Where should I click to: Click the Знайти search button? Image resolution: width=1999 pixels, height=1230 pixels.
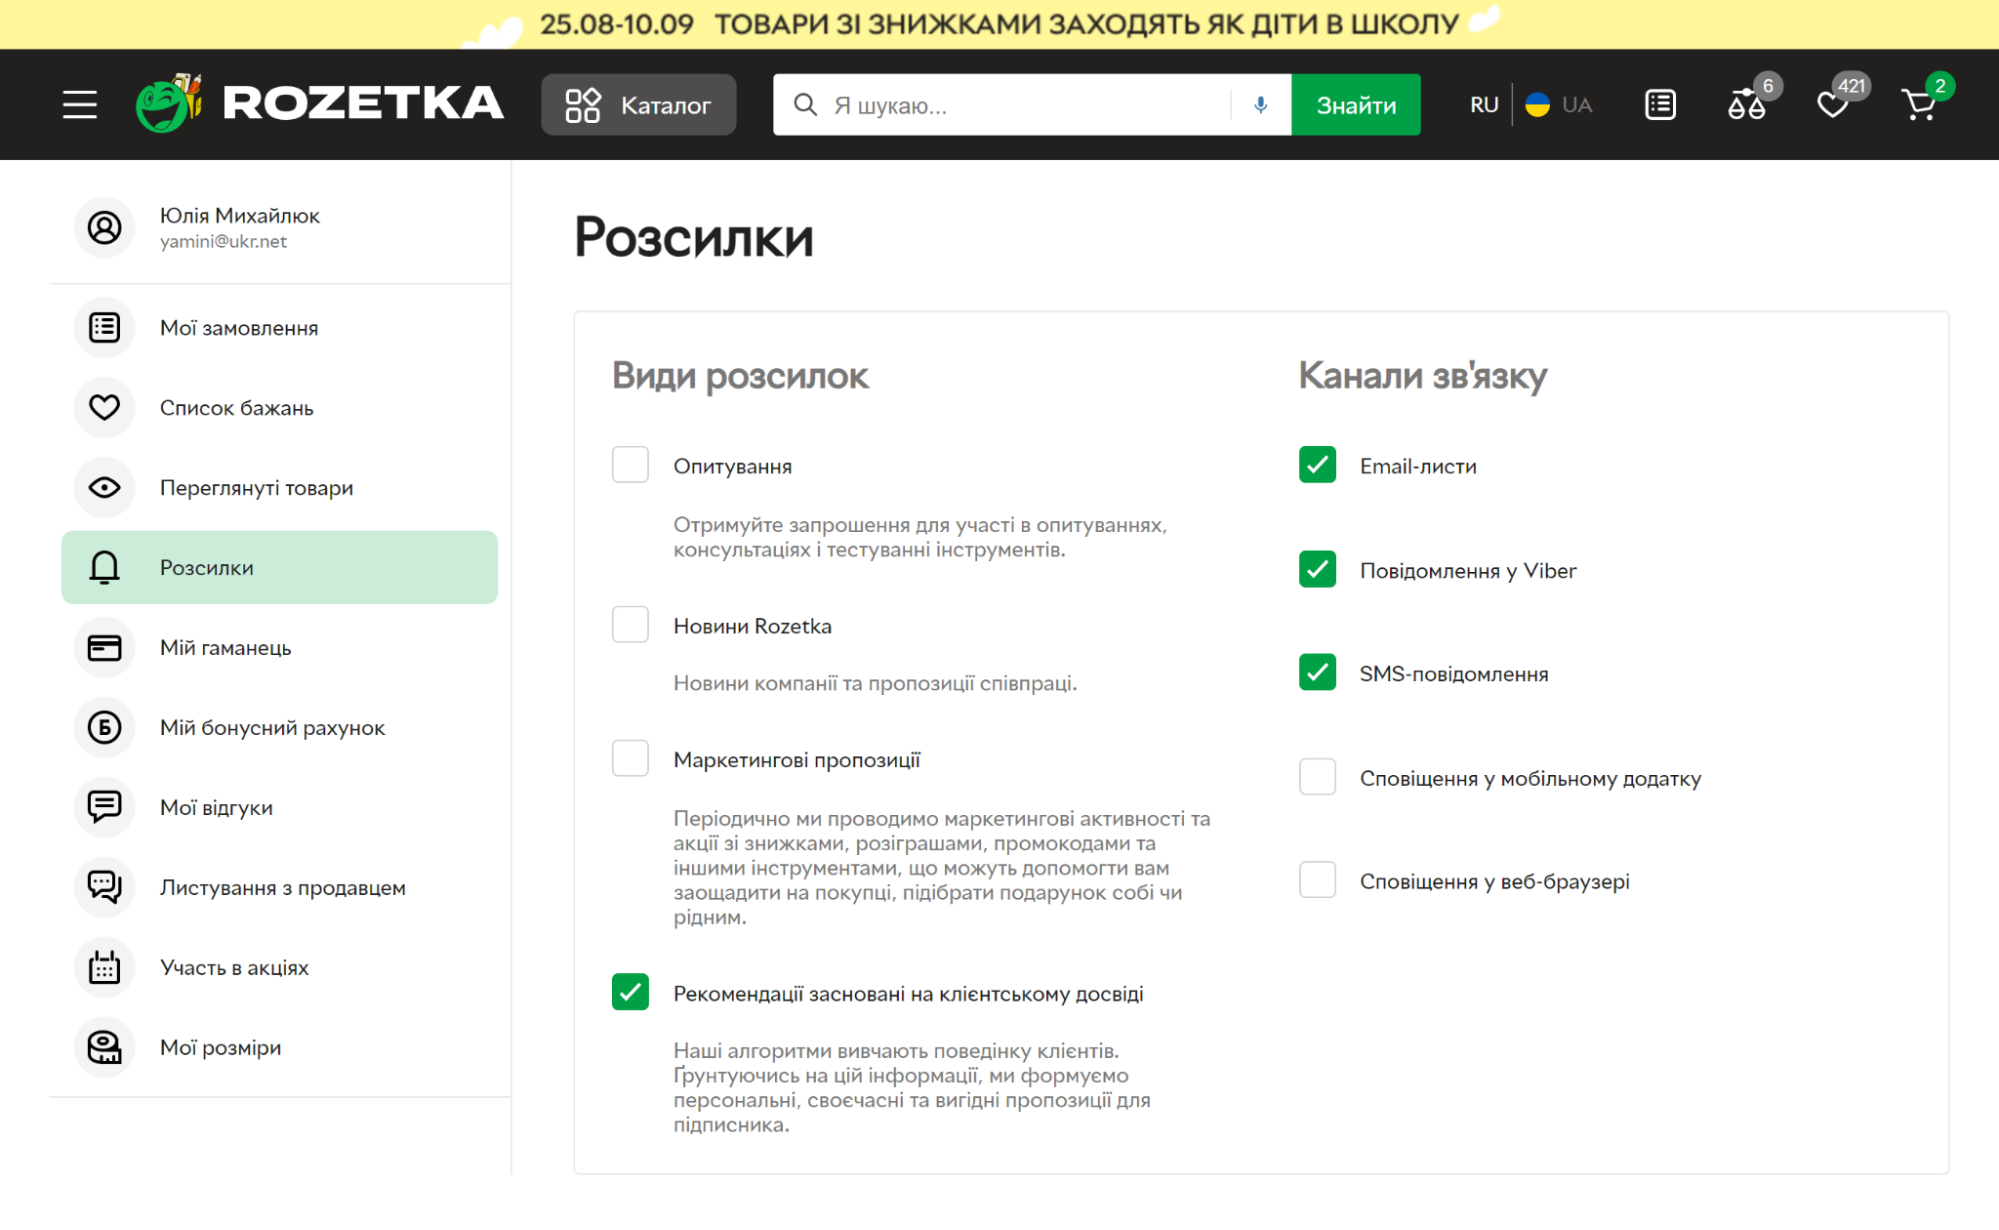coord(1355,103)
